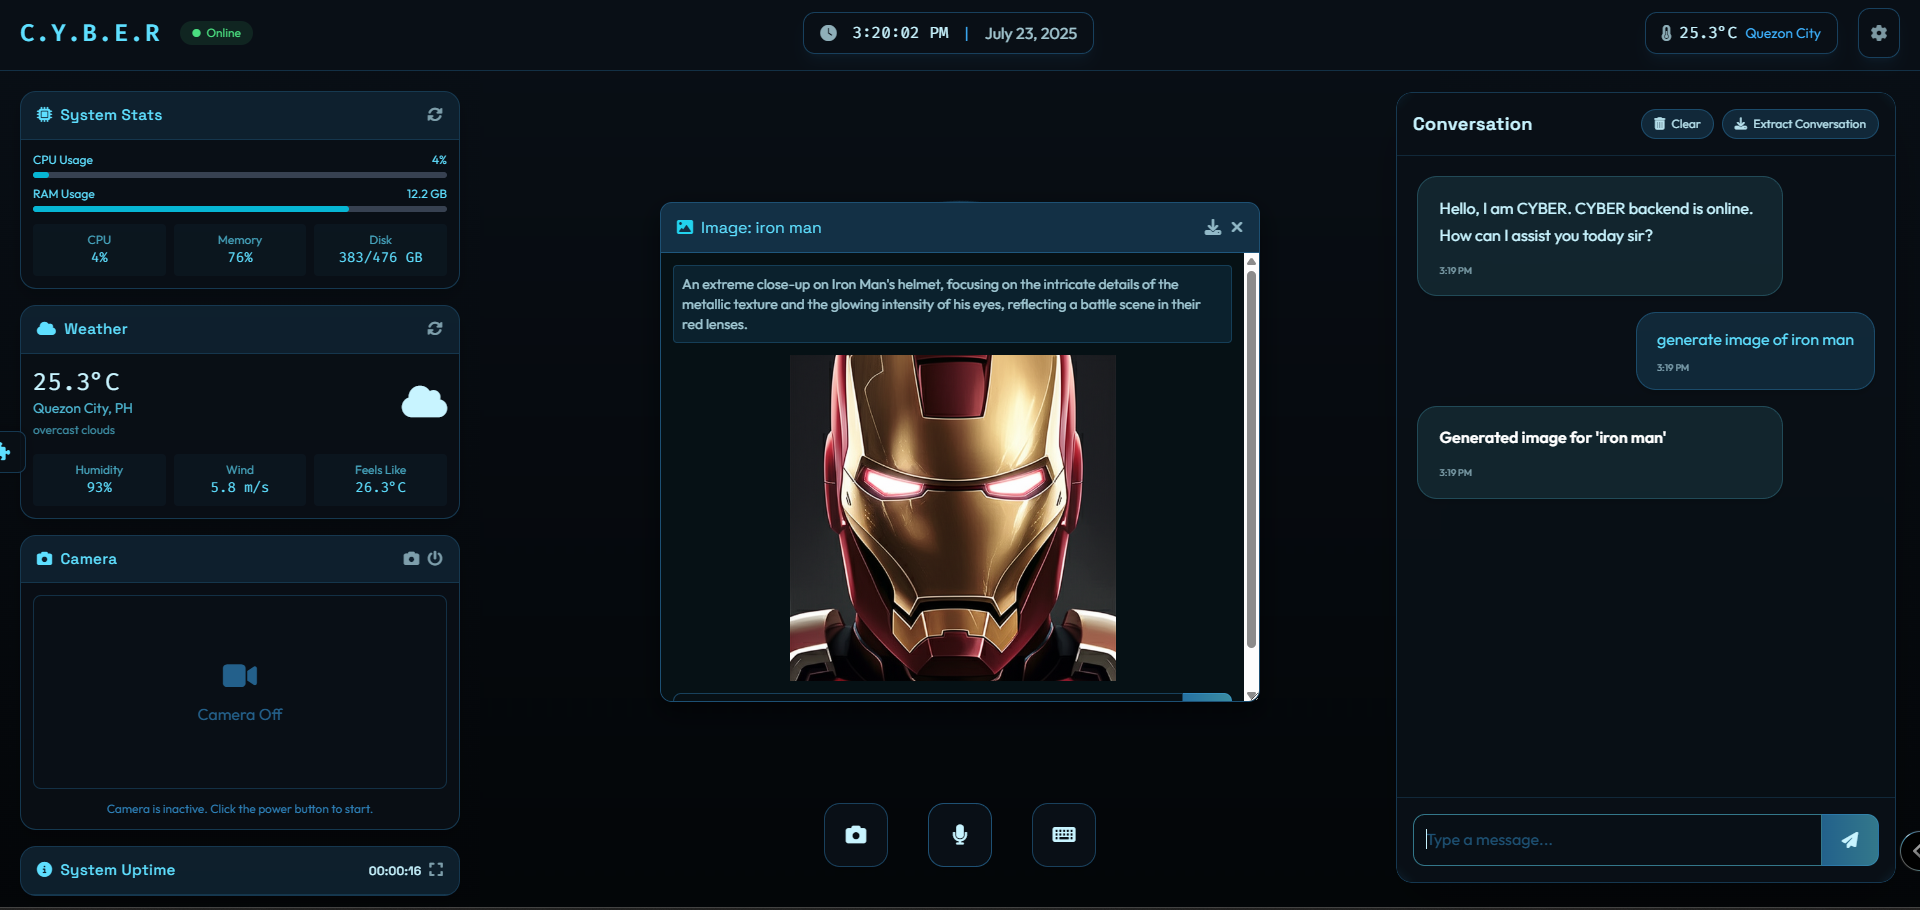Open the keyboard input button
The image size is (1920, 910).
(x=1064, y=835)
